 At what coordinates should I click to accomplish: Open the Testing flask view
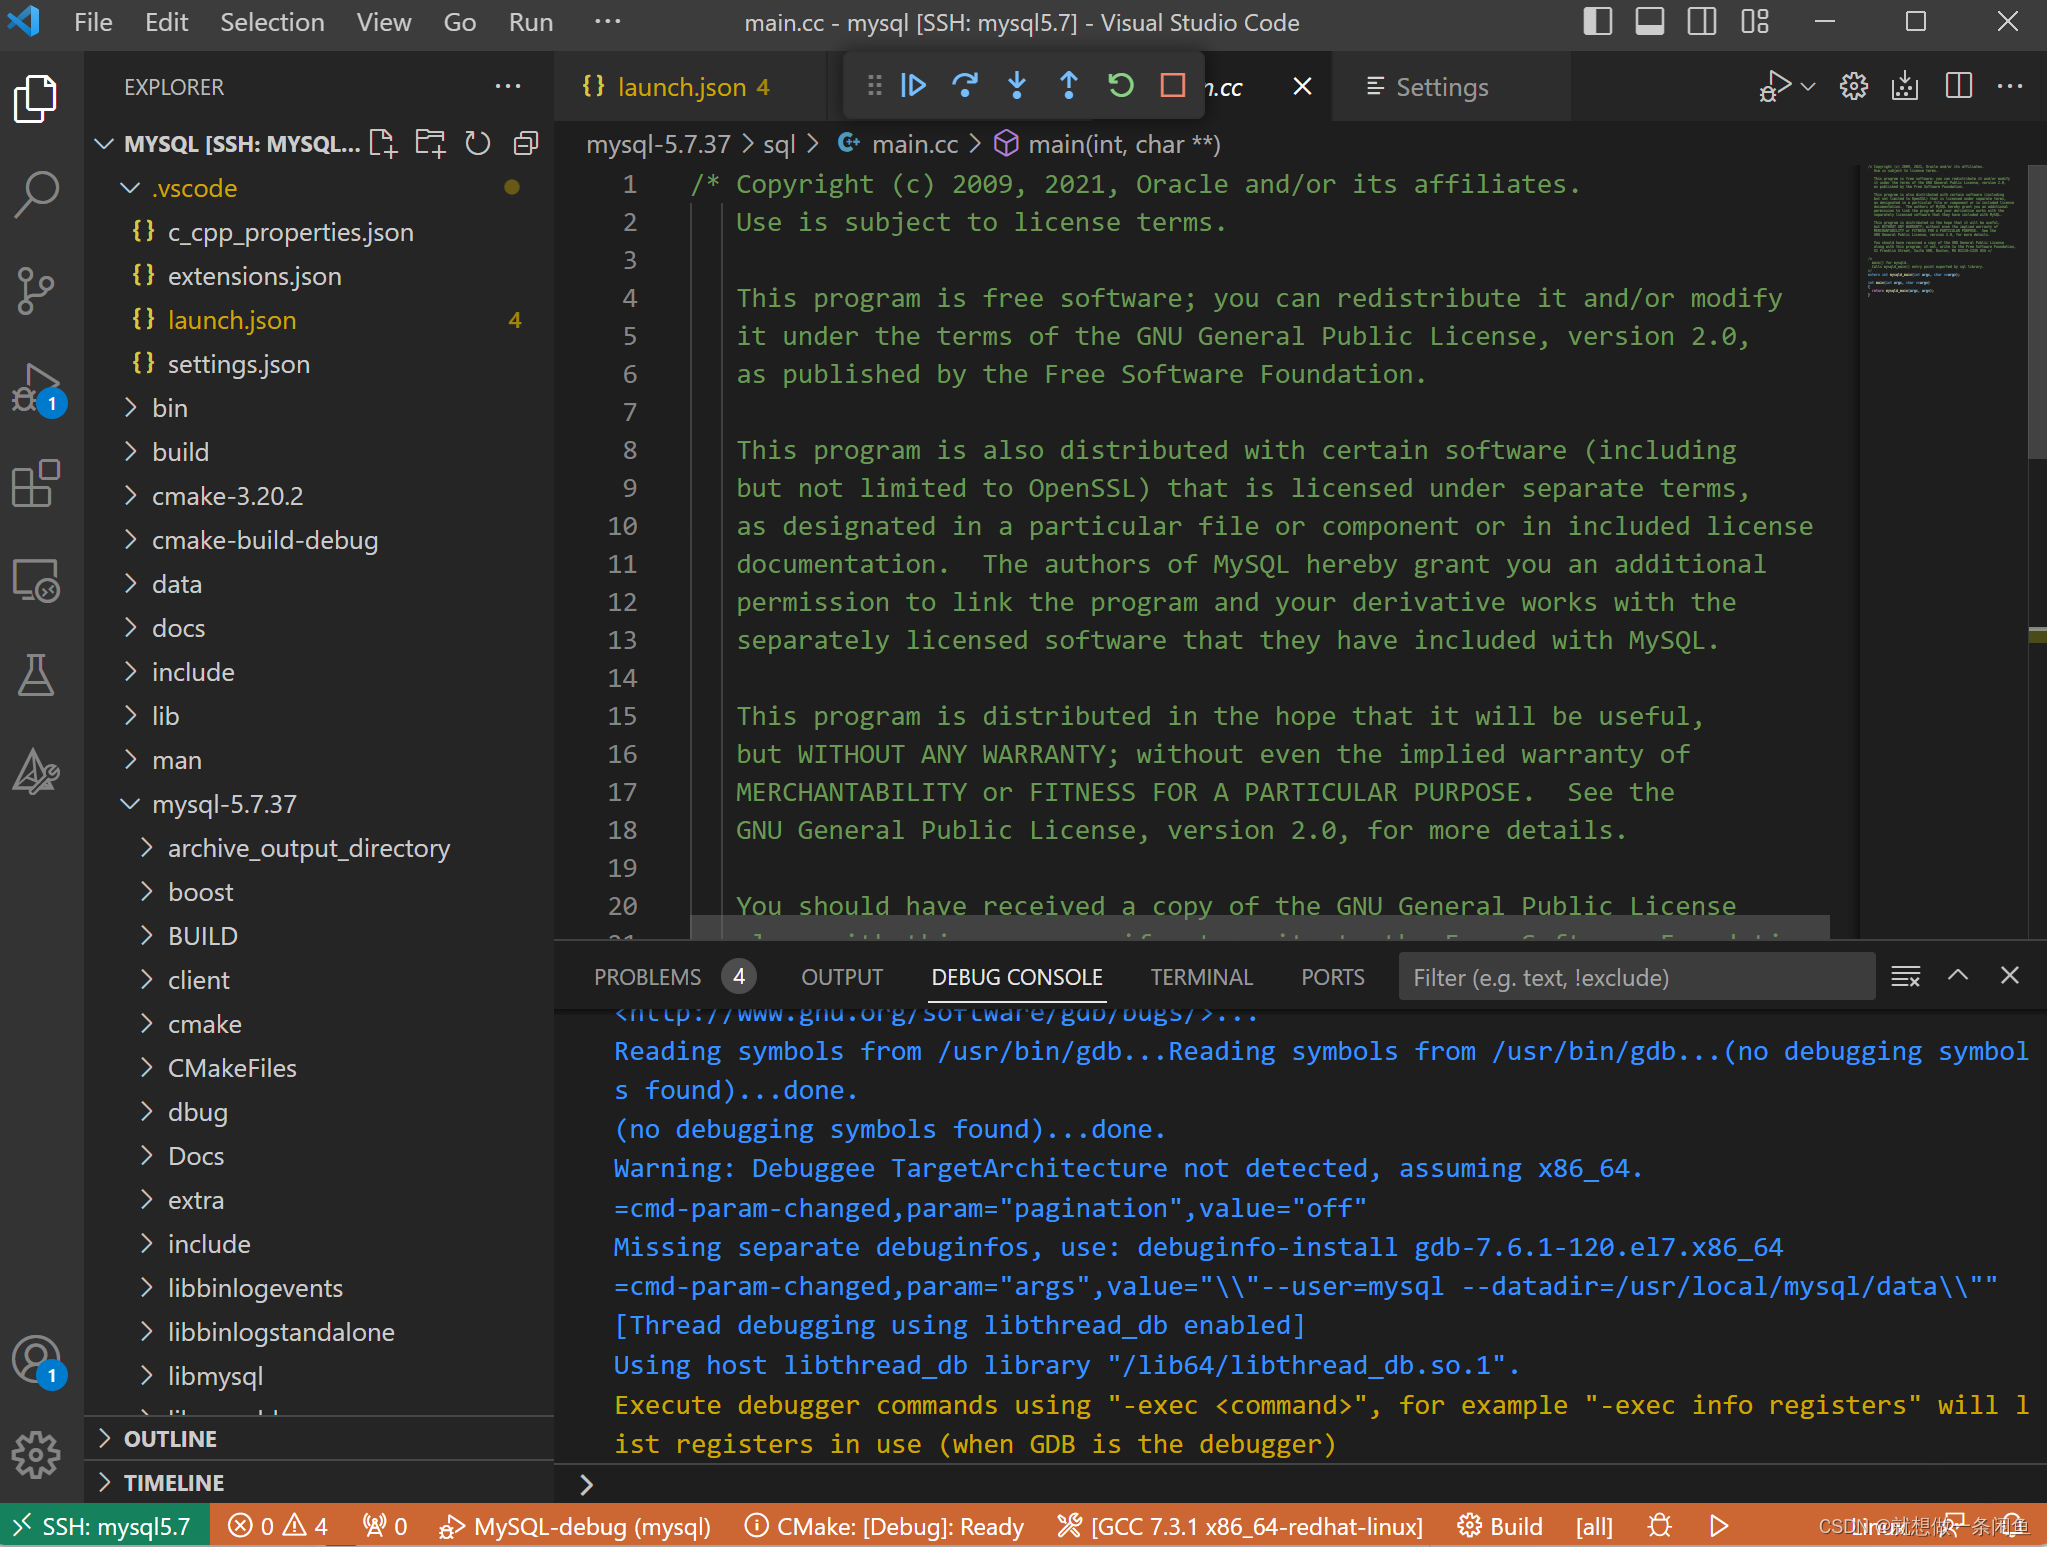(x=36, y=676)
